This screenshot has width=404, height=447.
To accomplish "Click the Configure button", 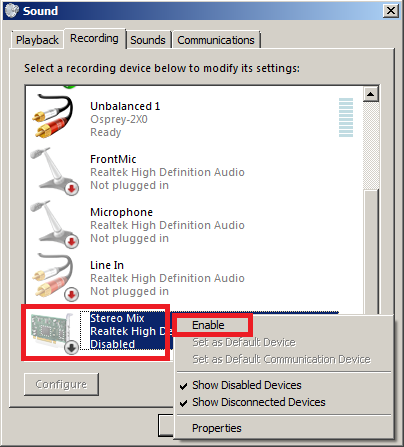I will click(x=61, y=384).
